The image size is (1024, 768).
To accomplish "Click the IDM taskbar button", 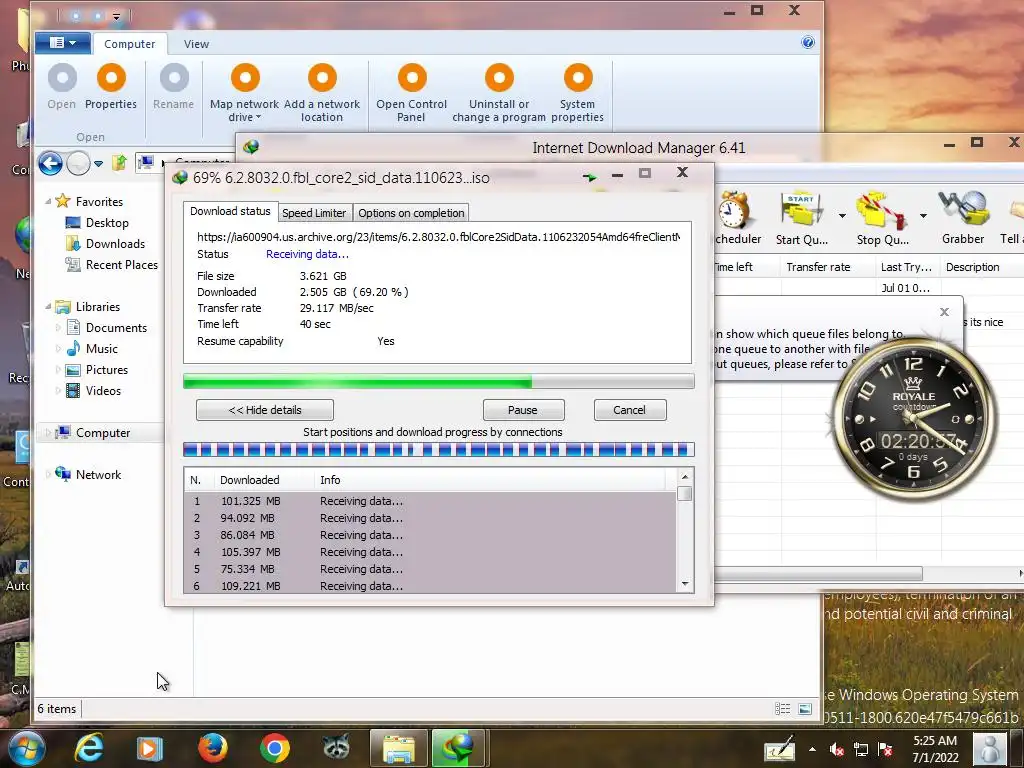I will tap(459, 748).
